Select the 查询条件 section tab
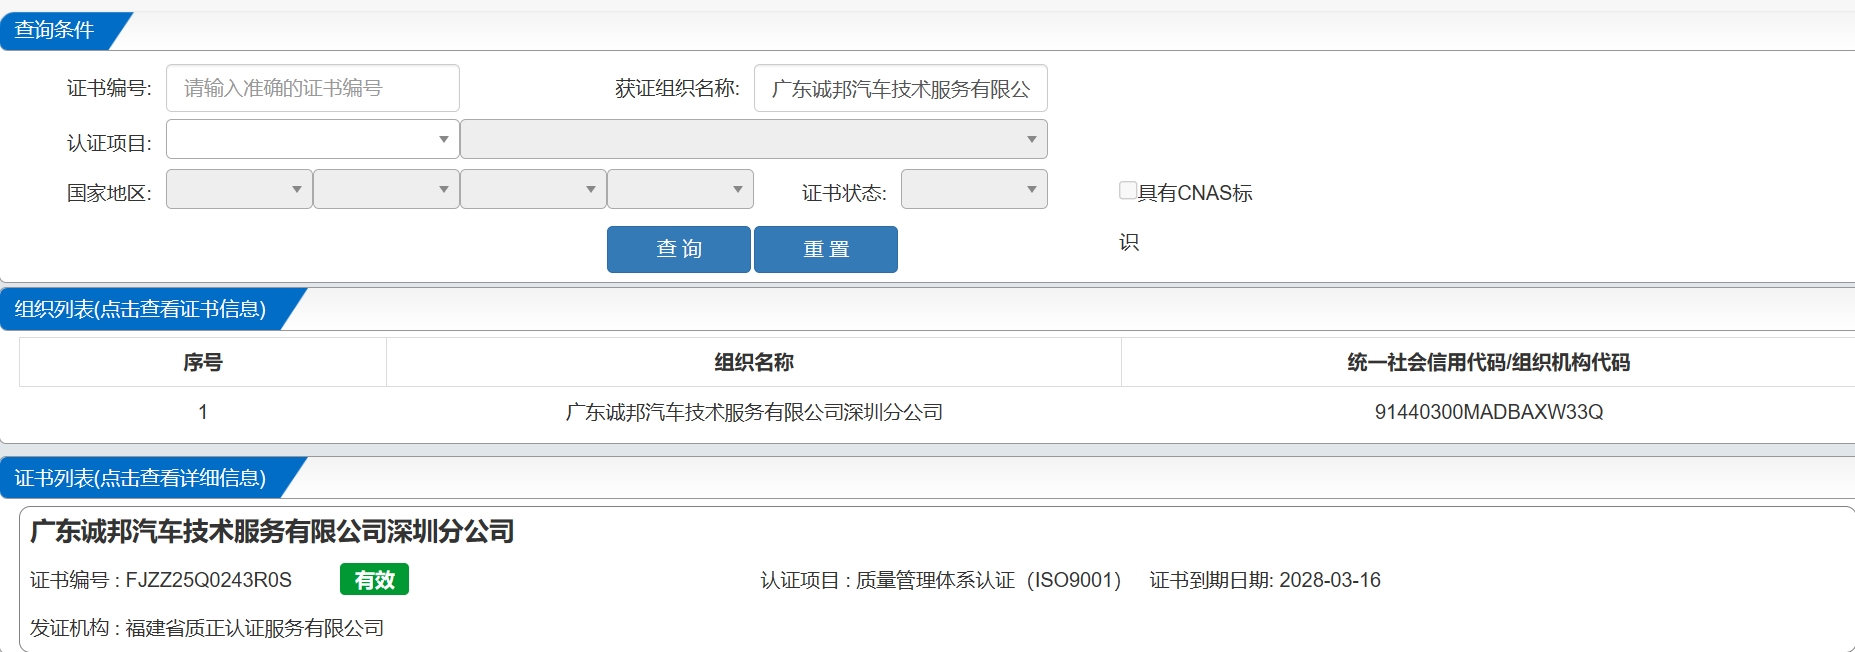 pos(55,30)
